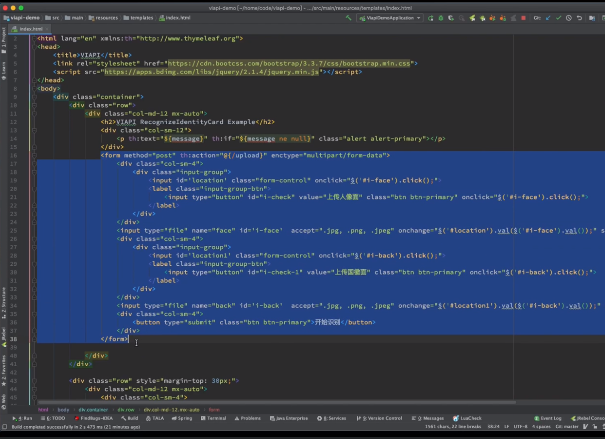Click div.container in editor breadcrumb
The height and width of the screenshot is (439, 605).
(x=93, y=410)
